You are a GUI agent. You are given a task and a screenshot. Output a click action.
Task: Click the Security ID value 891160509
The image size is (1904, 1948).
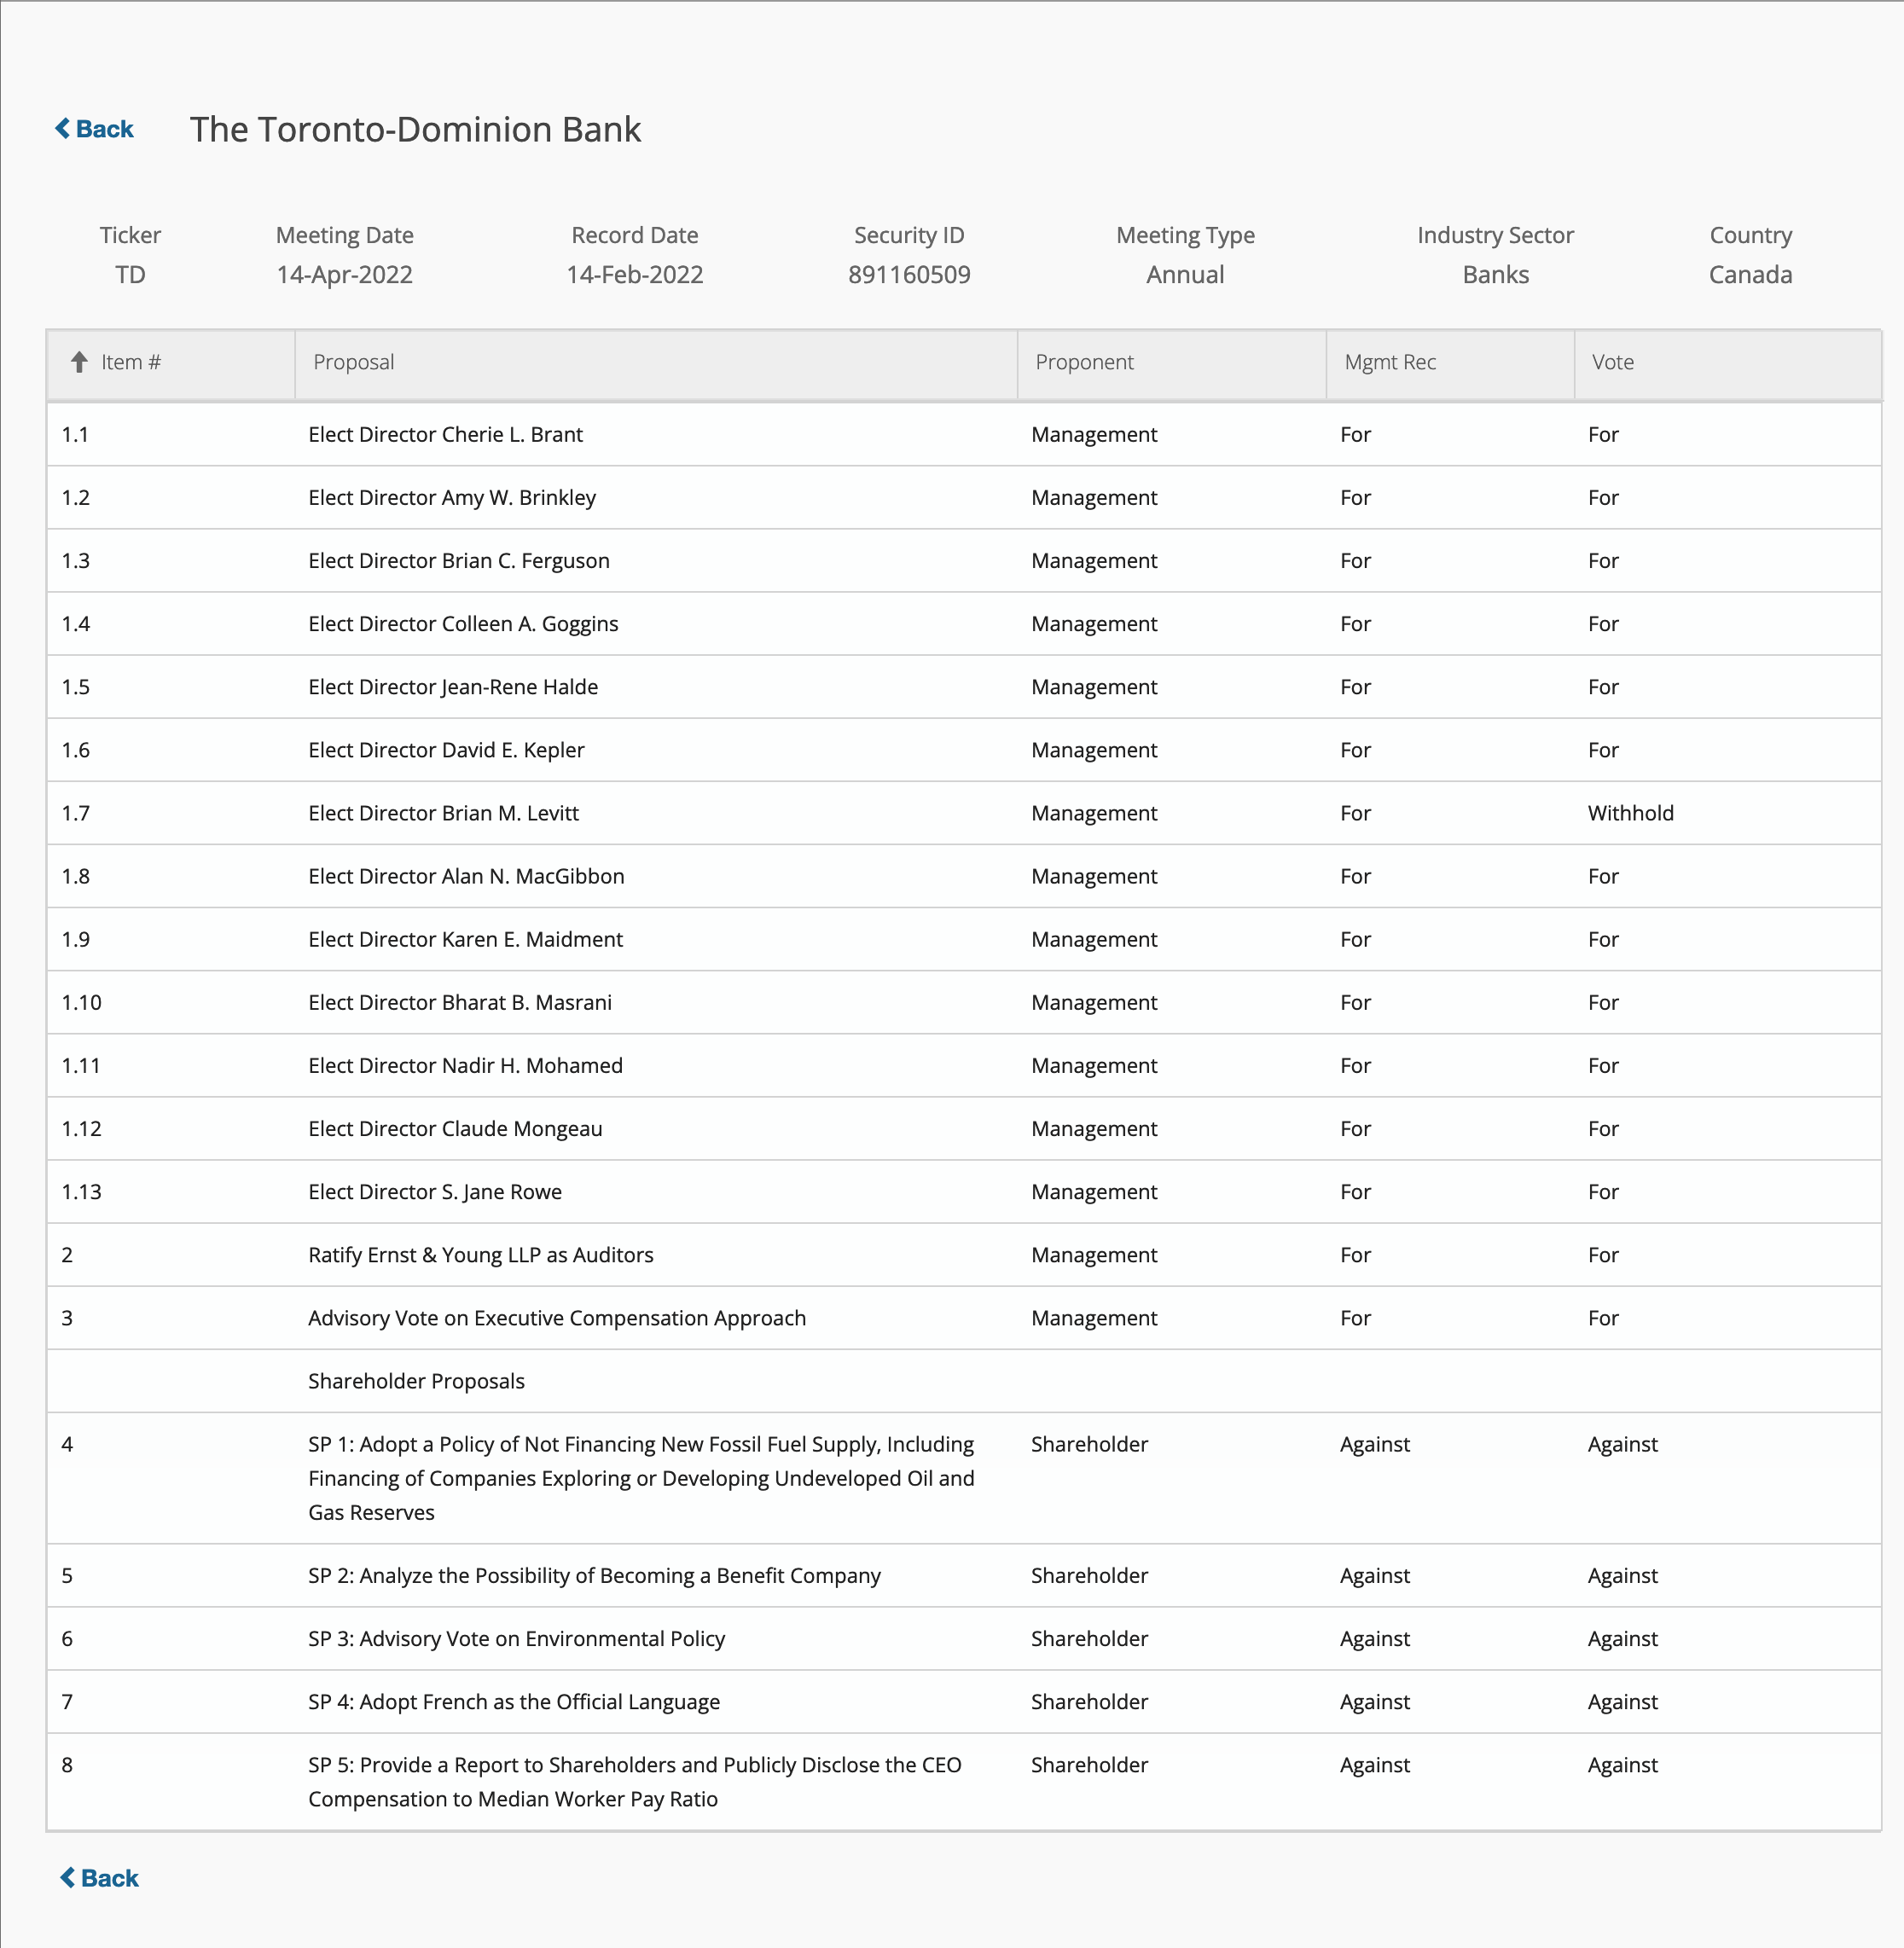pyautogui.click(x=908, y=275)
